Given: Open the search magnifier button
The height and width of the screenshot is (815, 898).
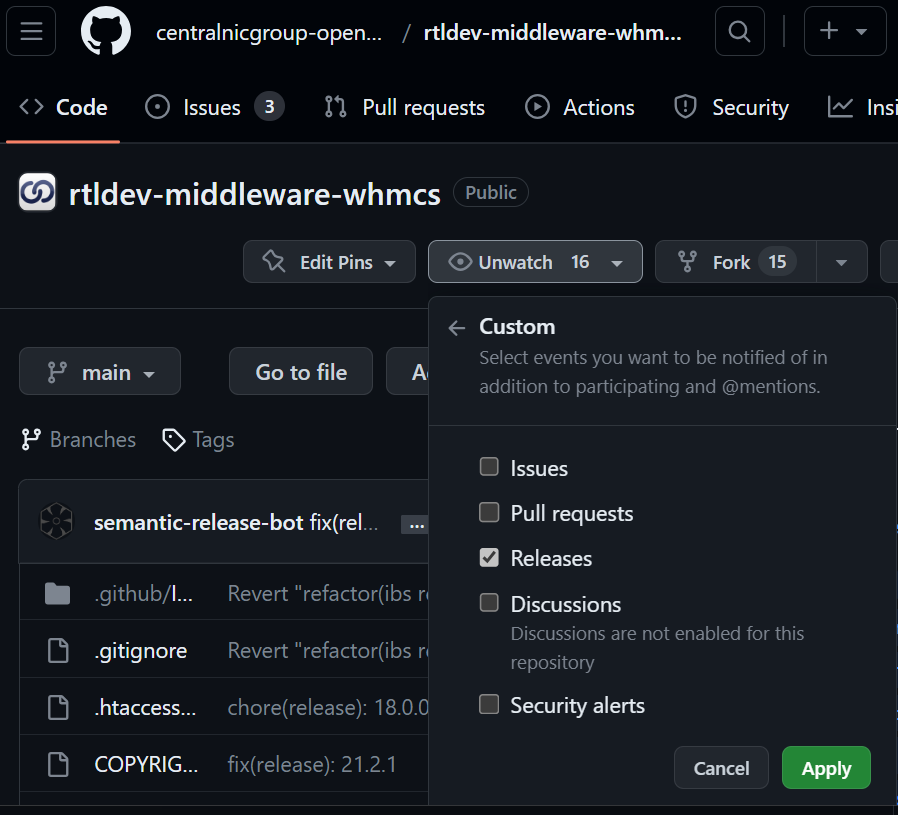Looking at the screenshot, I should [739, 31].
